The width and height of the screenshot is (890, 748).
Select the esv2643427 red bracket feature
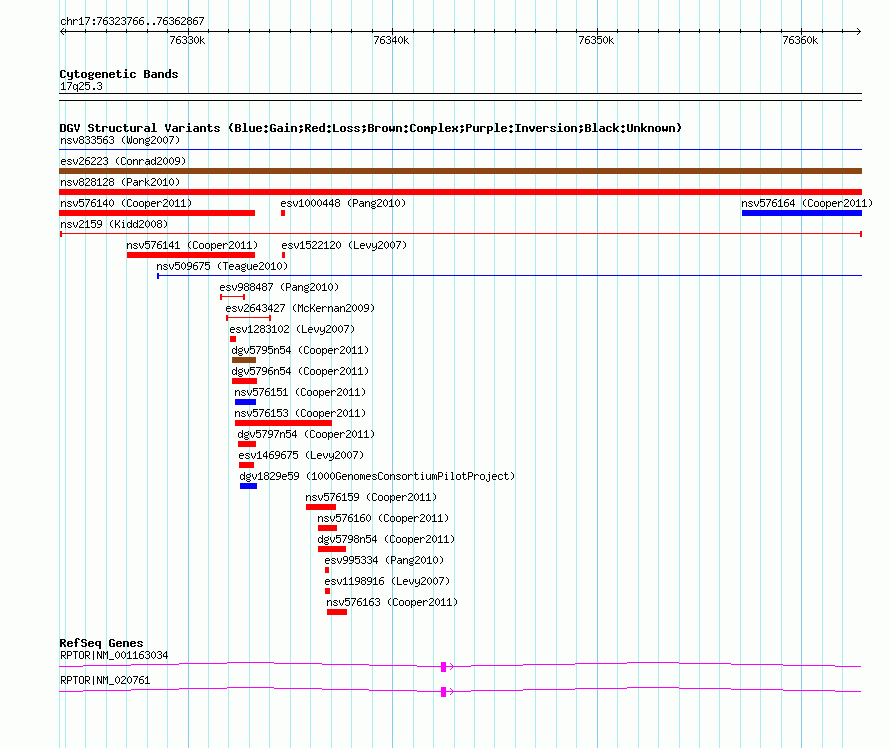coord(249,318)
